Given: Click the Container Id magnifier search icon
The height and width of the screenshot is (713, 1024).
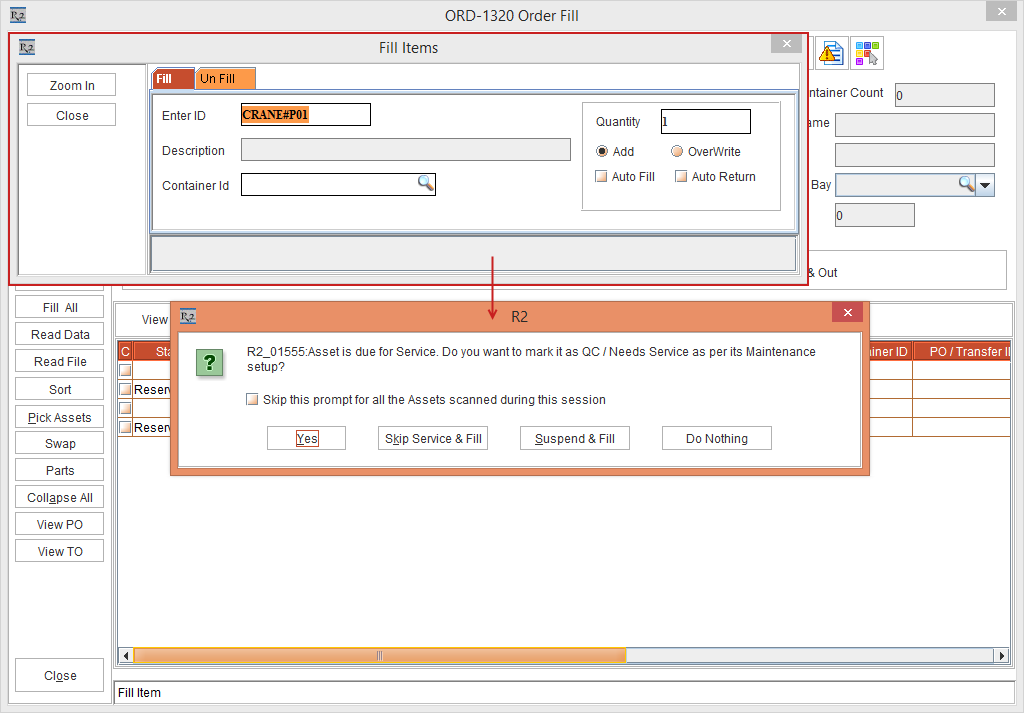Looking at the screenshot, I should click(x=425, y=183).
